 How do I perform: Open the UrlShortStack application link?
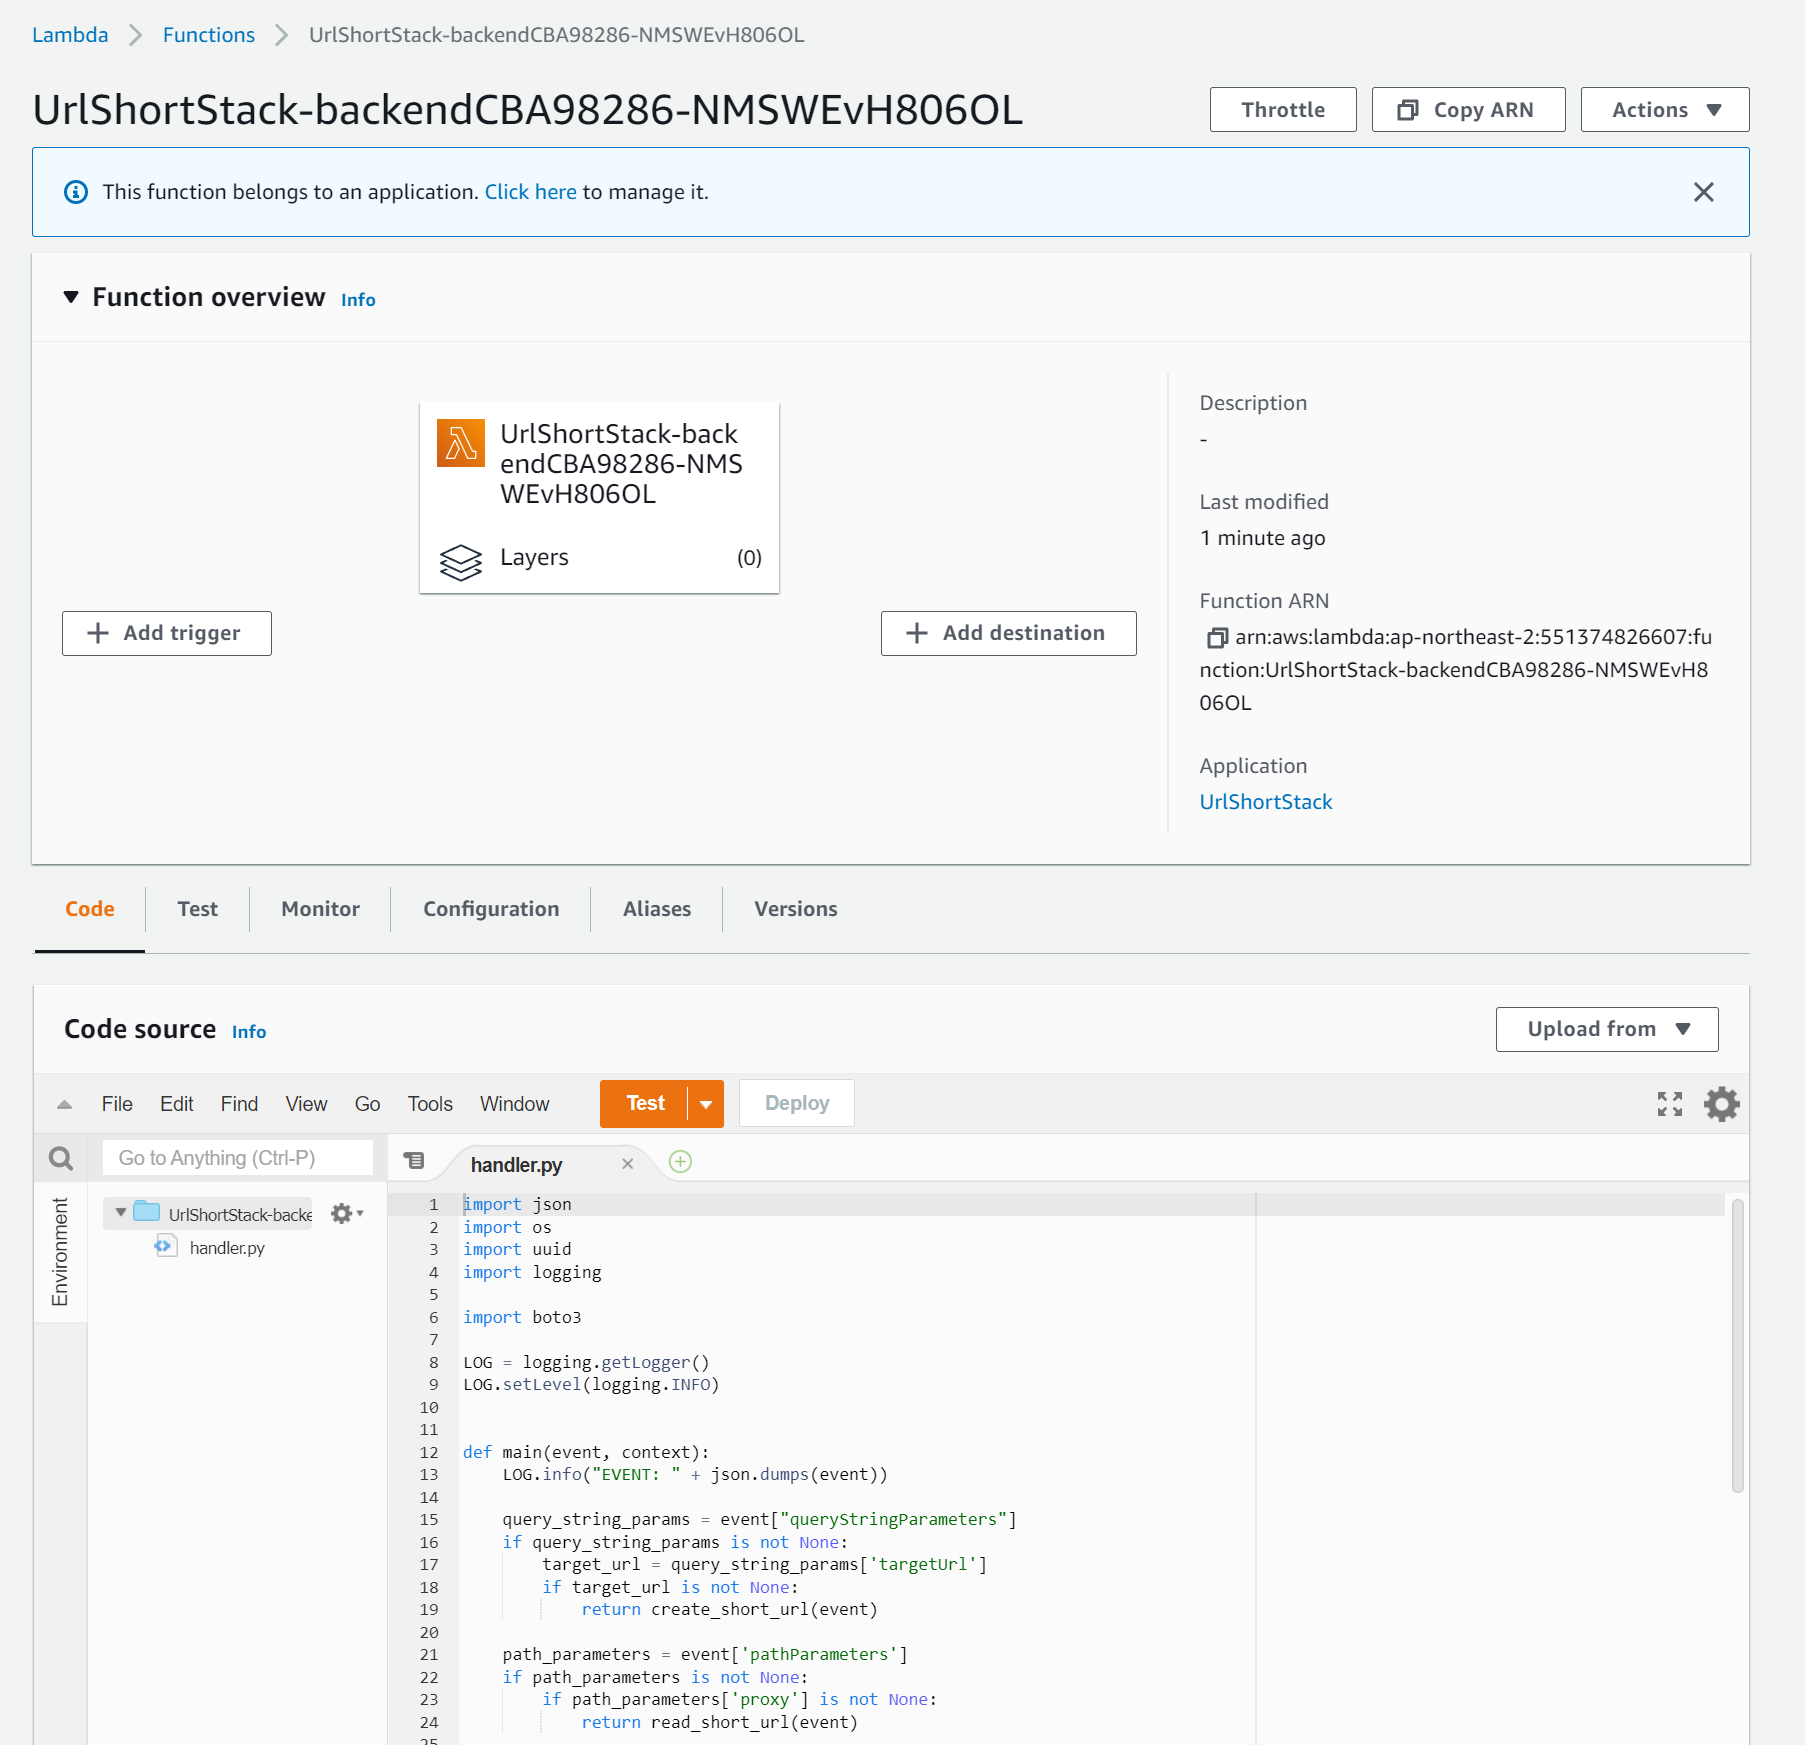coord(1266,802)
